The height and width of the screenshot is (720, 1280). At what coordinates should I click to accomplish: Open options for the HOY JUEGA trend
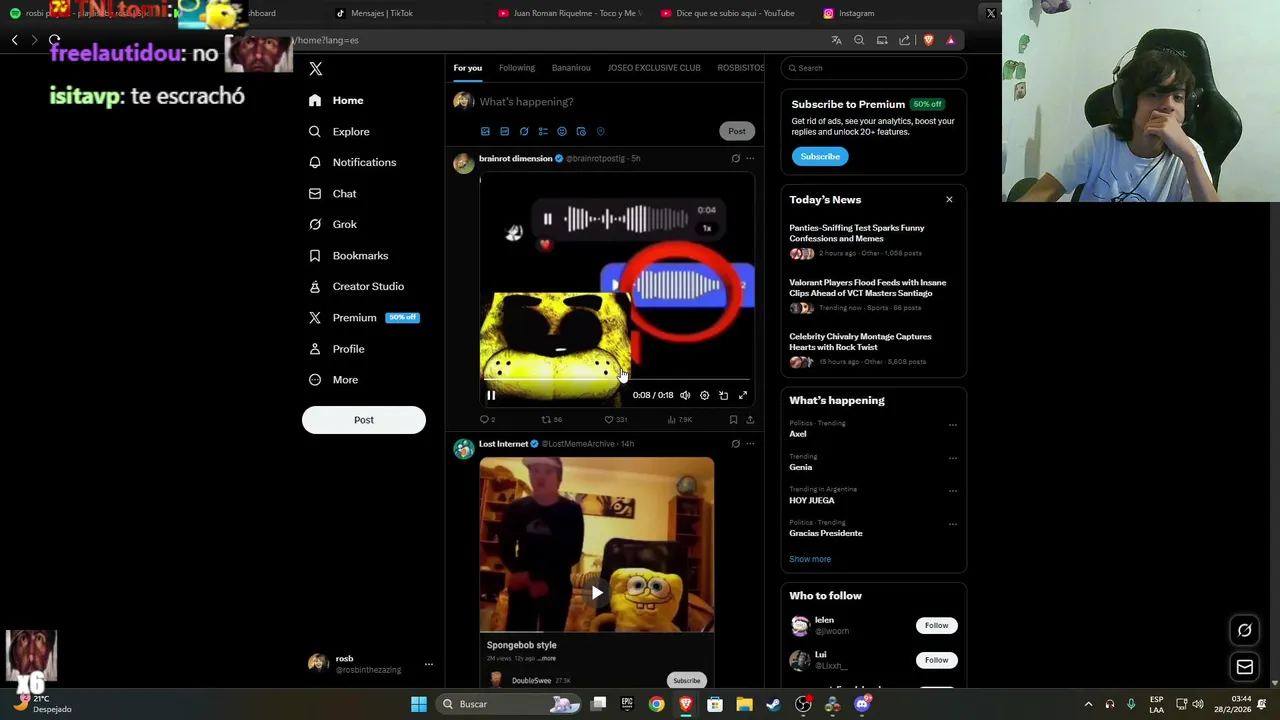(x=952, y=491)
